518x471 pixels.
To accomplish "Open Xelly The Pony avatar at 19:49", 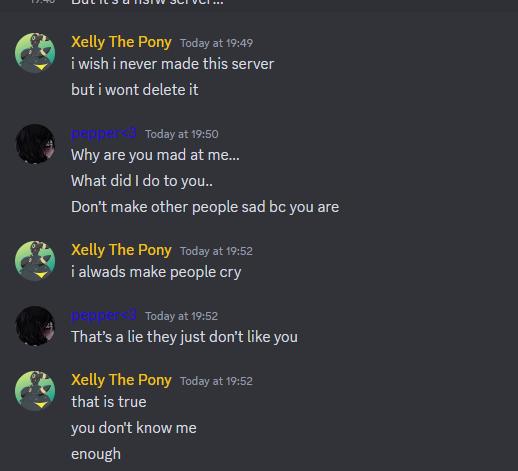I will click(x=35, y=53).
